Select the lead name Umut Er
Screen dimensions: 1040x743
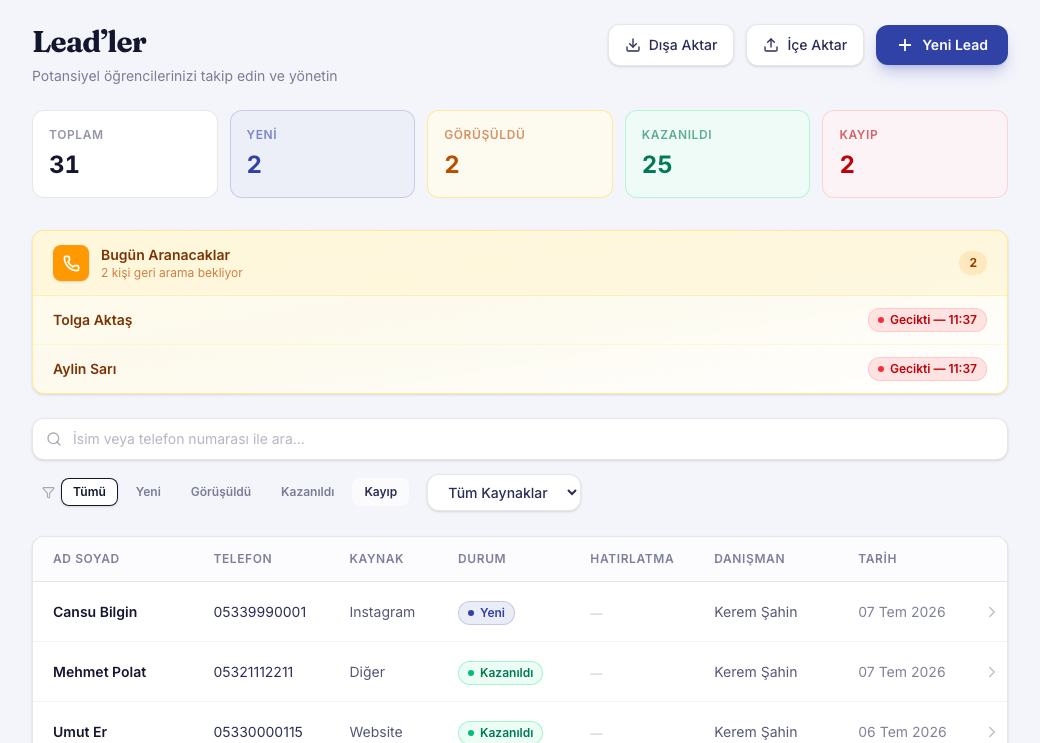click(x=80, y=732)
